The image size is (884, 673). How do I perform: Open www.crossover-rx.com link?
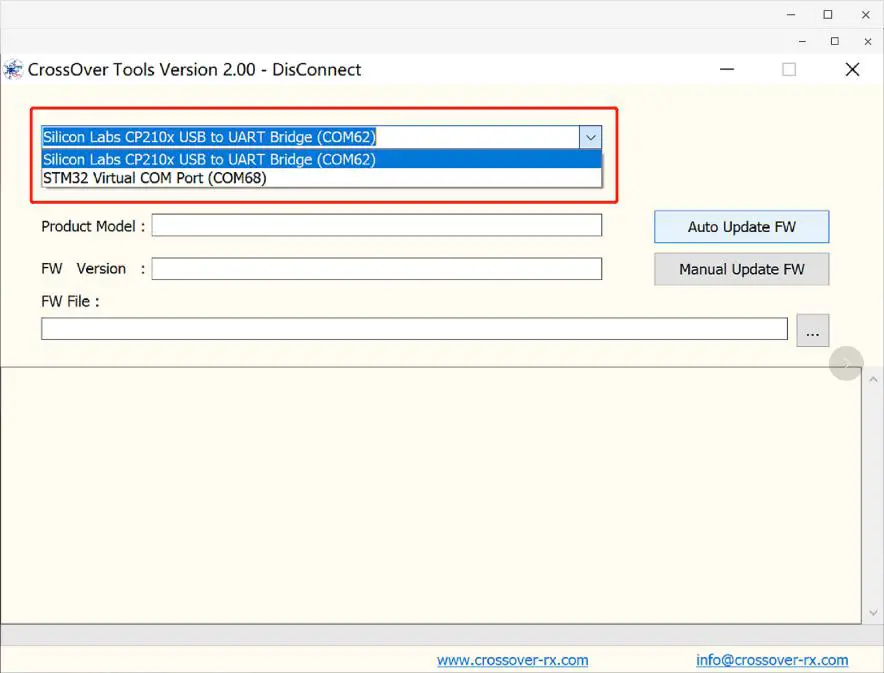(x=512, y=659)
